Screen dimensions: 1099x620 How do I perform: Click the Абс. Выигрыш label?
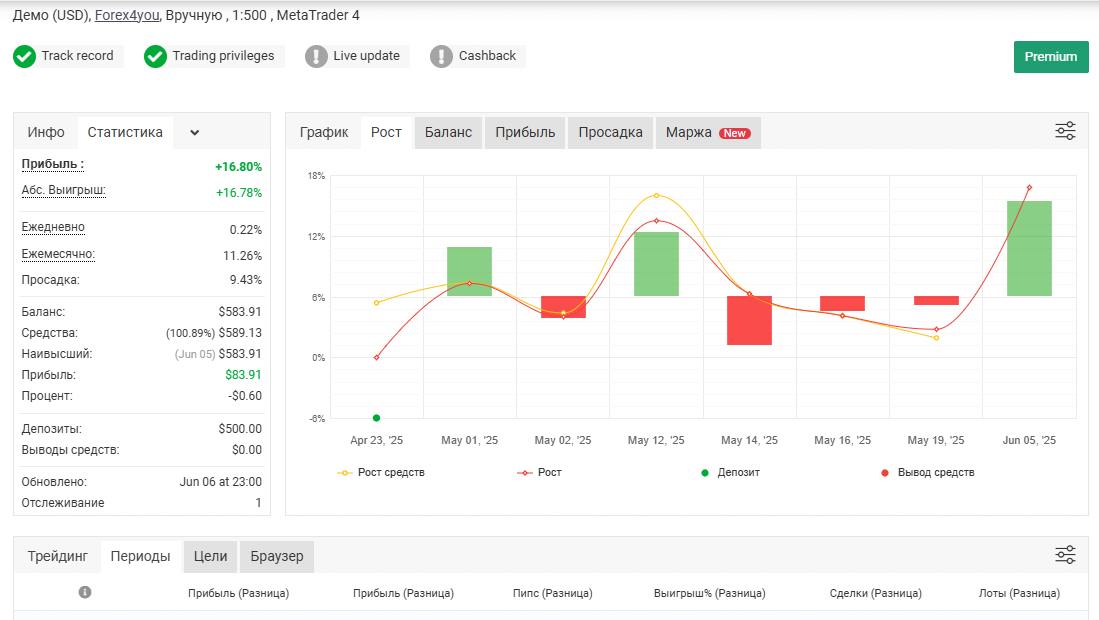tap(64, 191)
